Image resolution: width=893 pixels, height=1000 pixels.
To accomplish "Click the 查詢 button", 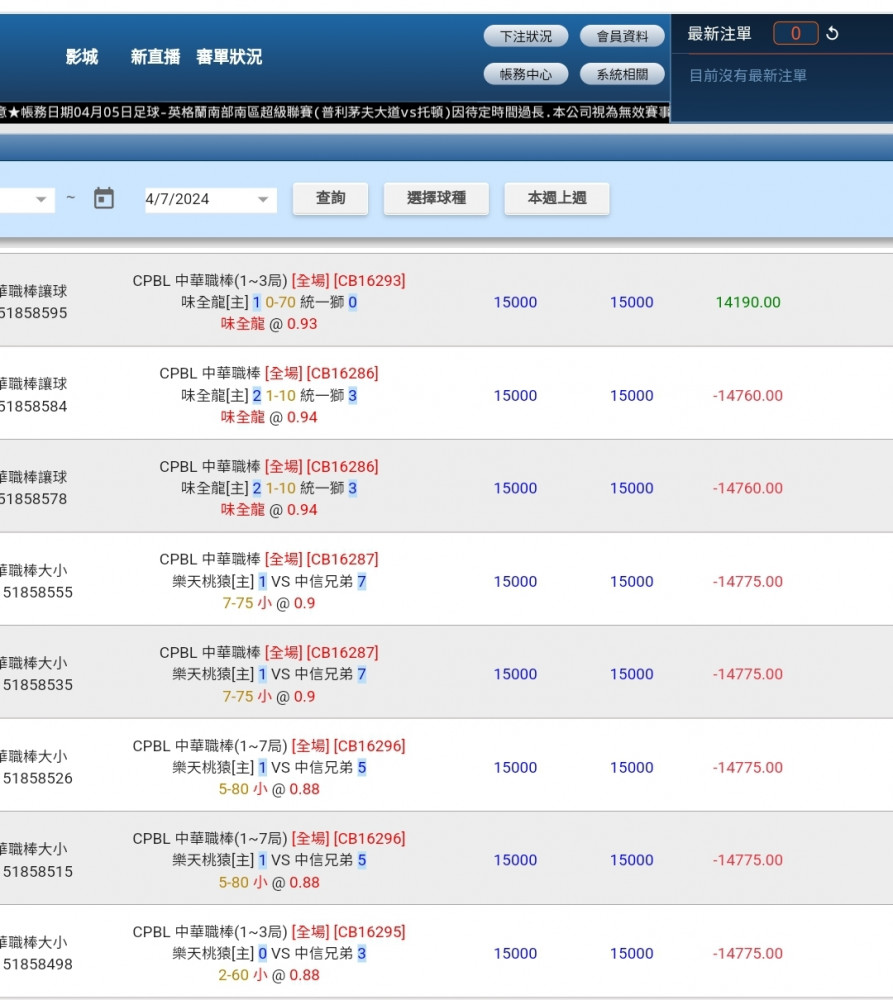I will coord(330,198).
